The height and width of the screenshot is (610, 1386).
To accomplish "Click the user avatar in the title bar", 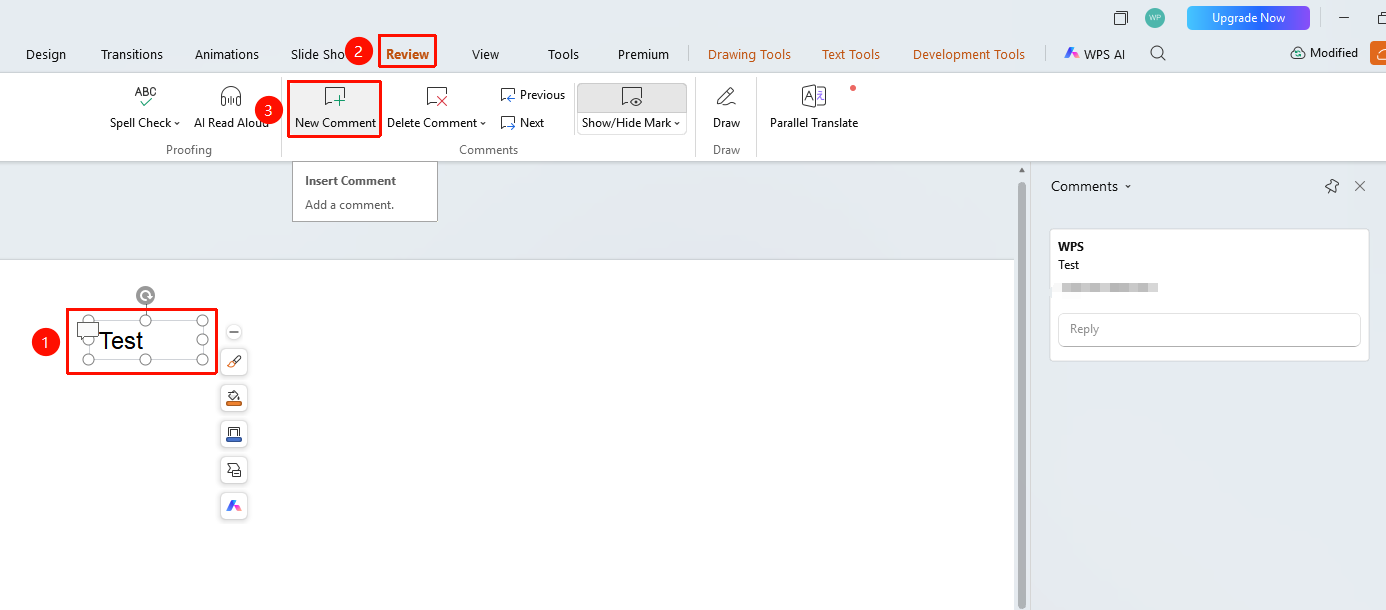I will pyautogui.click(x=1155, y=18).
